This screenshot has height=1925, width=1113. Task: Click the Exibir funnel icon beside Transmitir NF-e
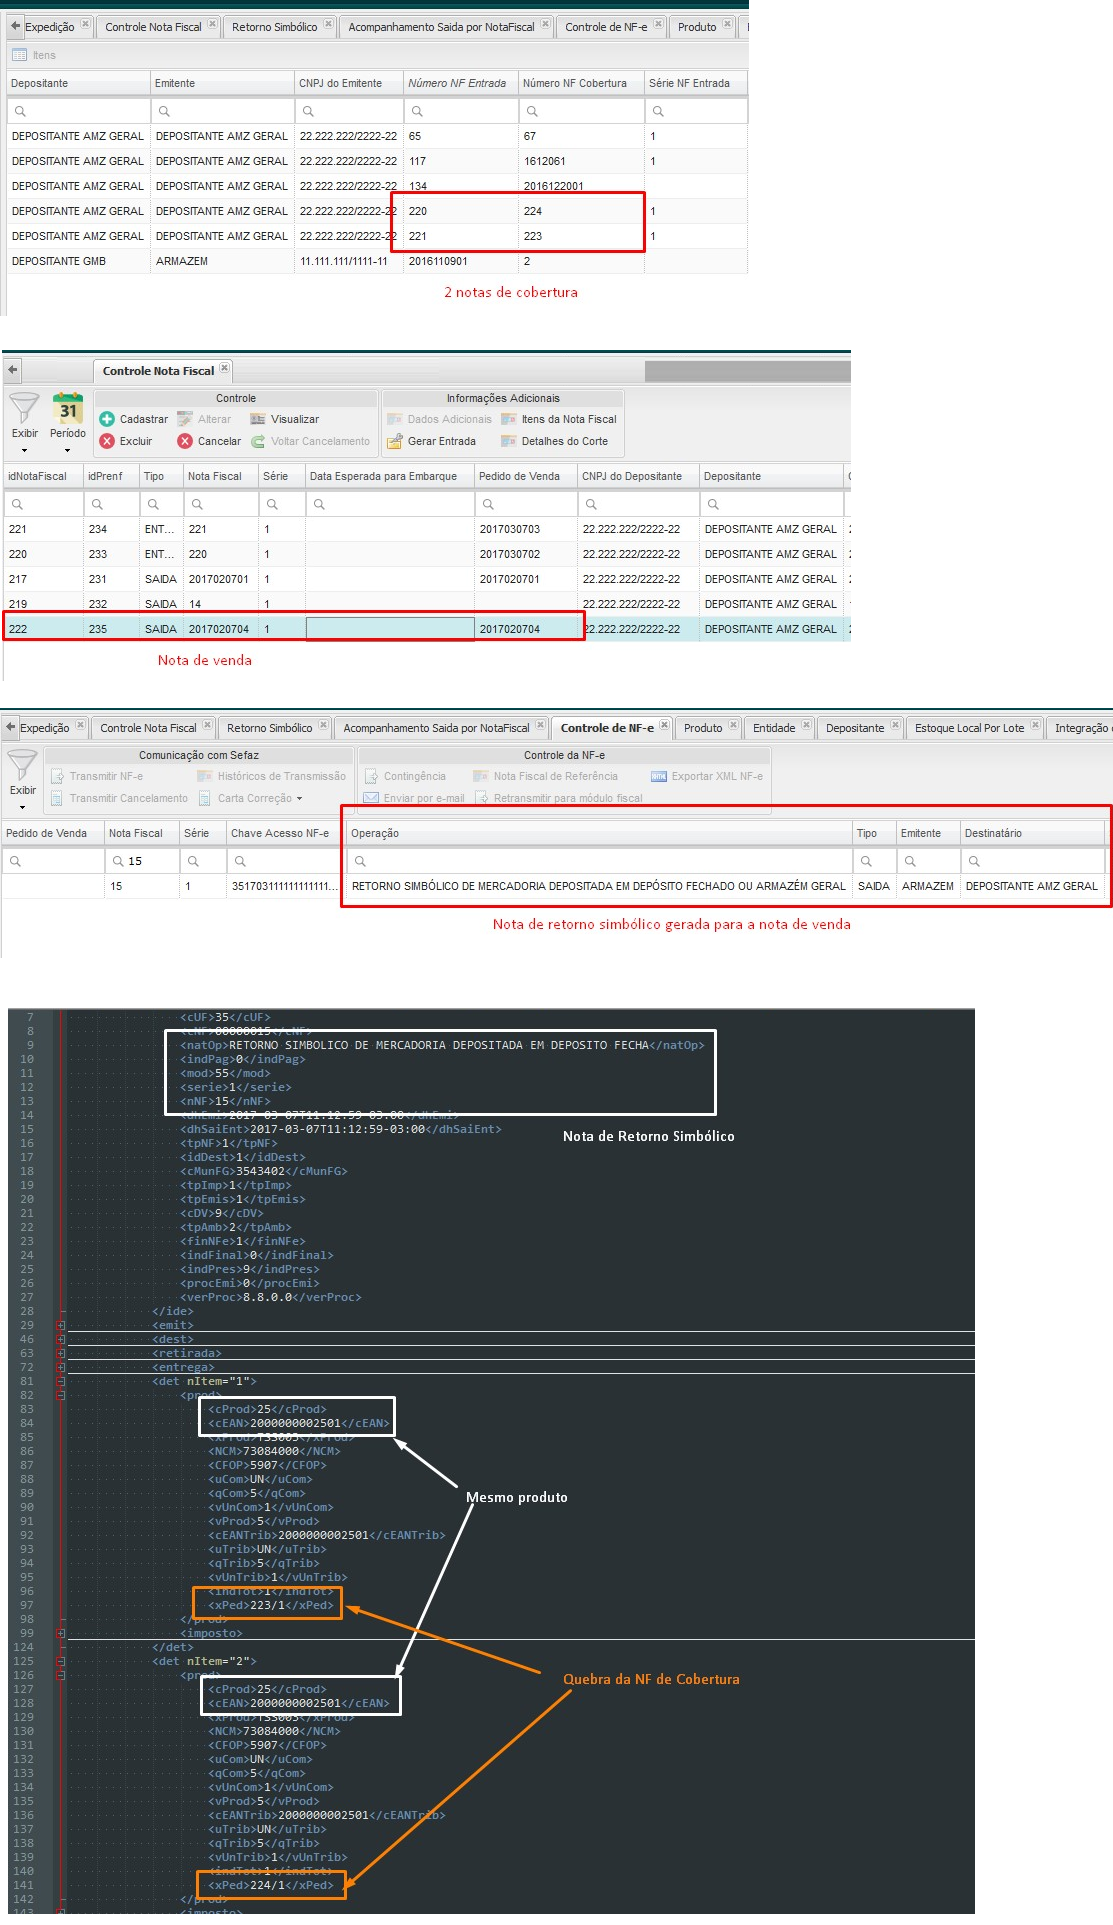point(22,765)
